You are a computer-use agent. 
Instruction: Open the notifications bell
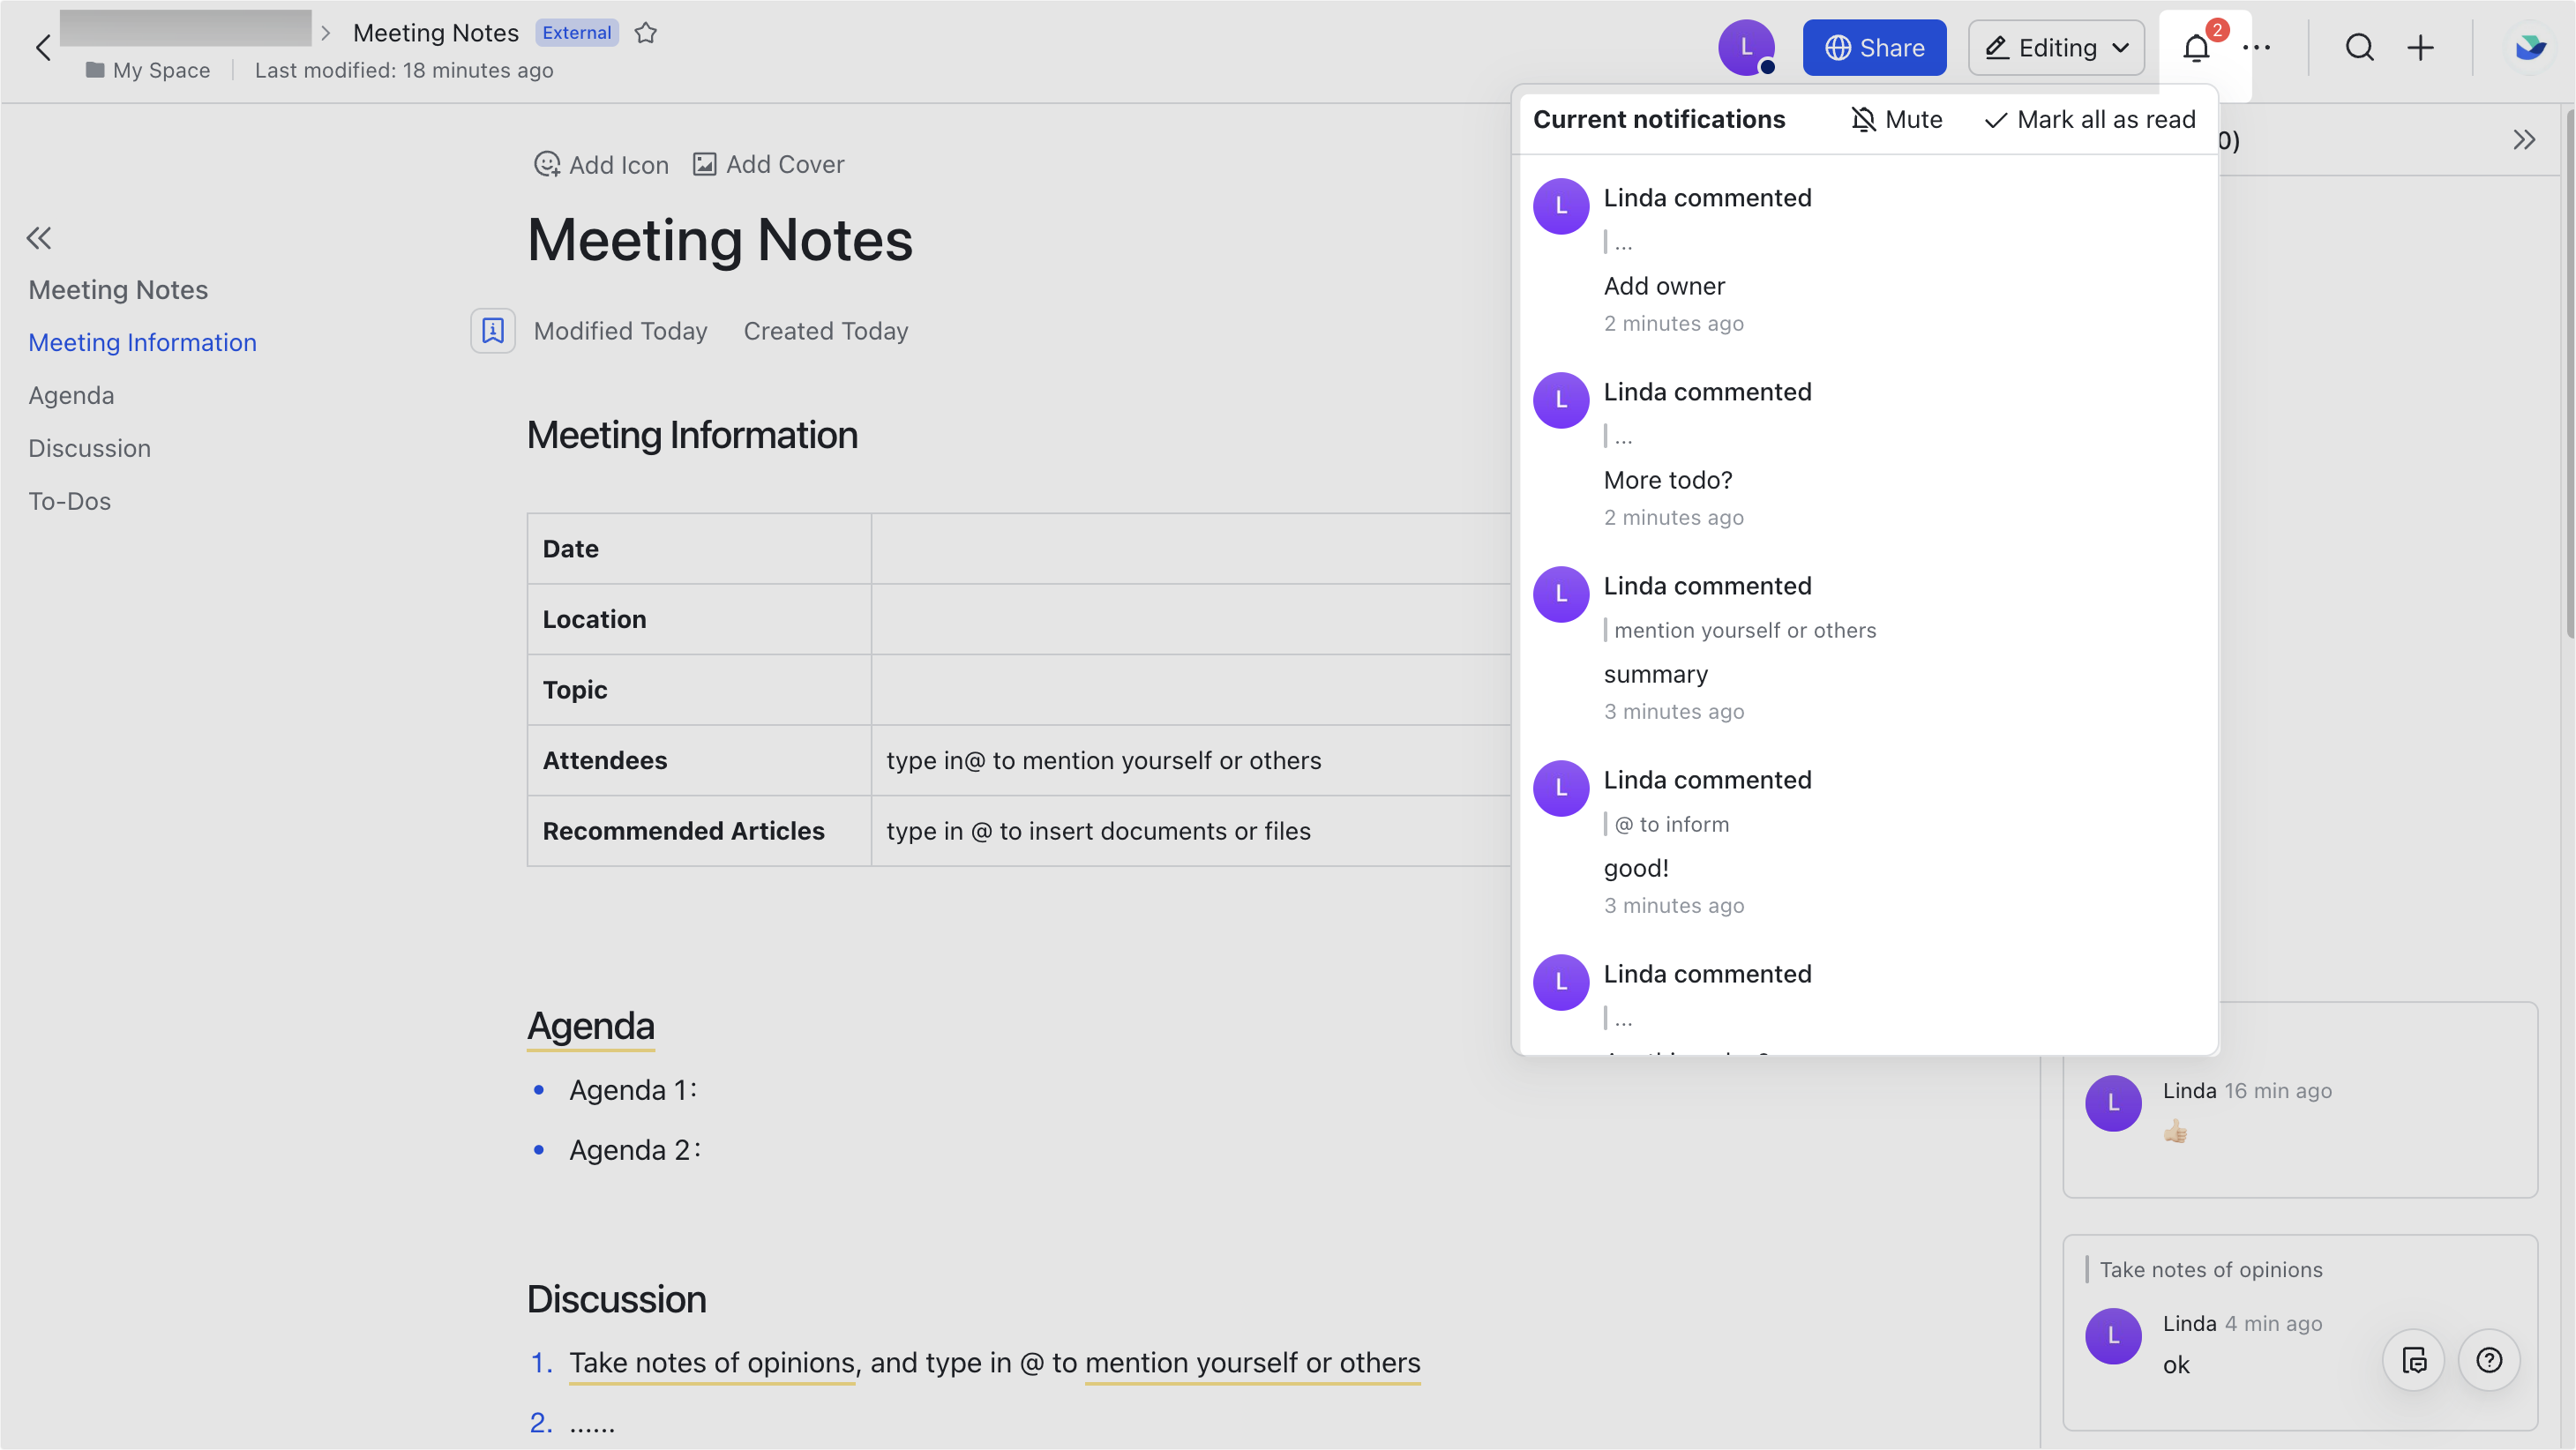2196,47
